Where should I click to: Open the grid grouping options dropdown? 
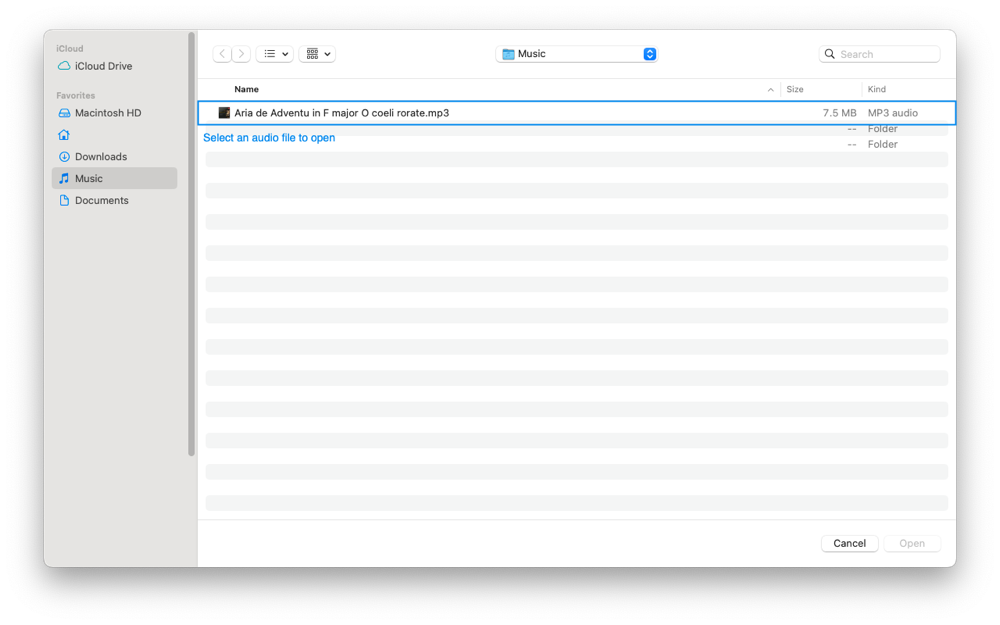coord(317,54)
